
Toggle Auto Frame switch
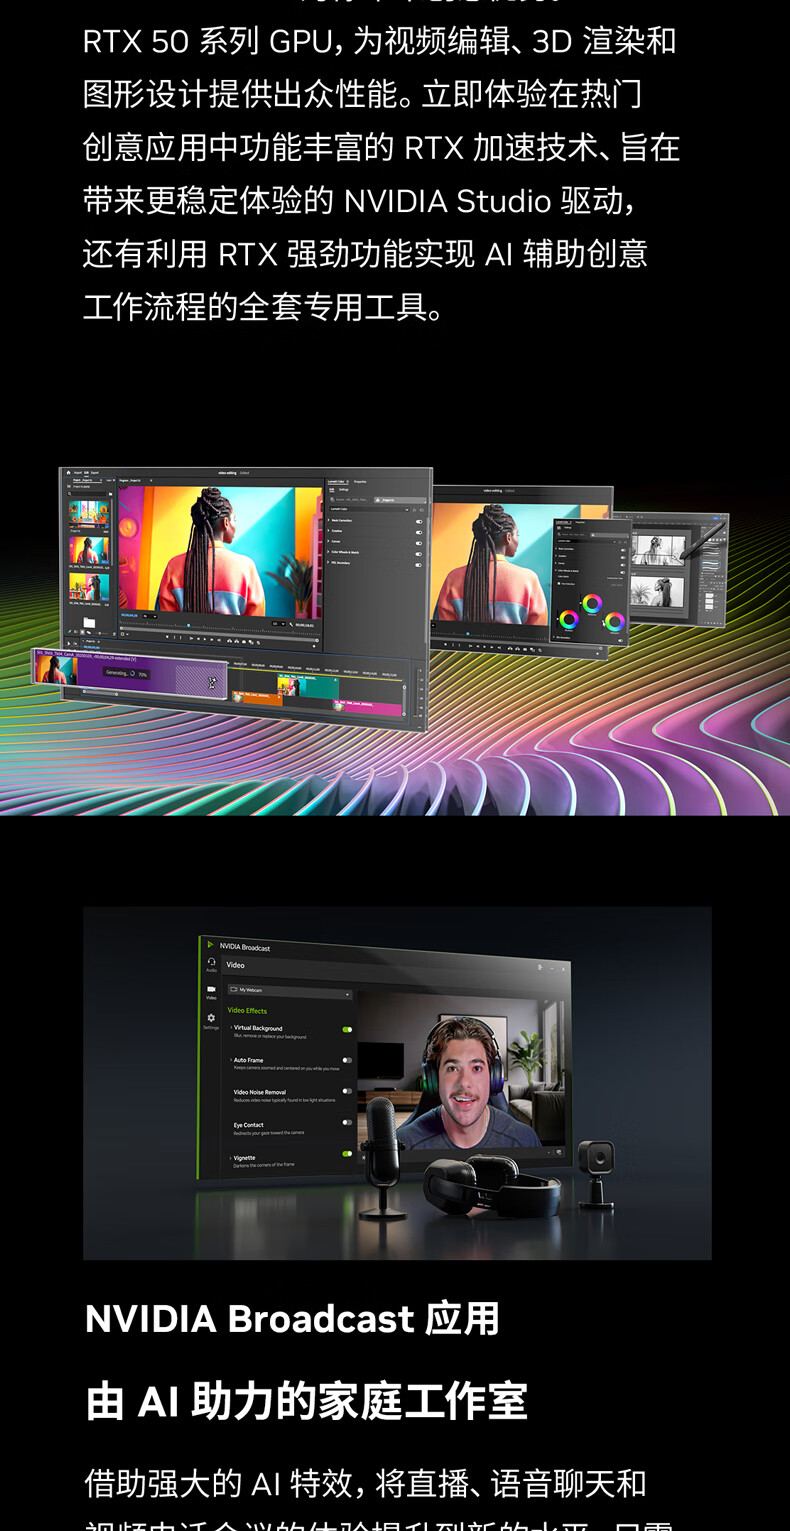pos(347,1060)
